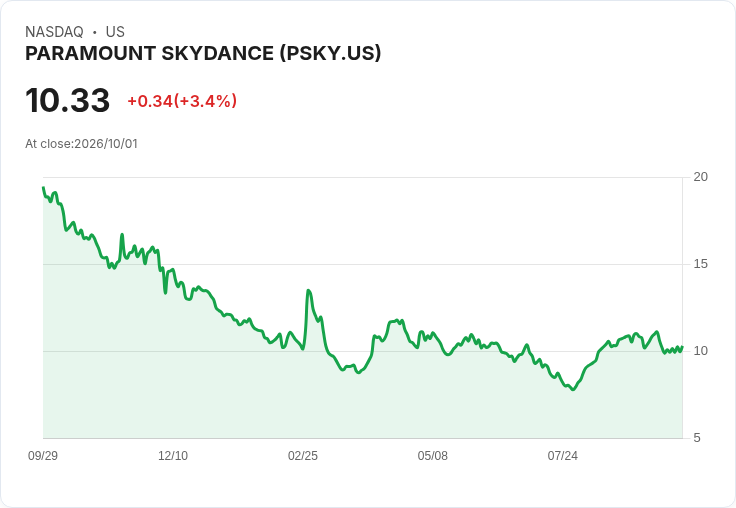Click the NASDAQ exchange label

click(54, 32)
